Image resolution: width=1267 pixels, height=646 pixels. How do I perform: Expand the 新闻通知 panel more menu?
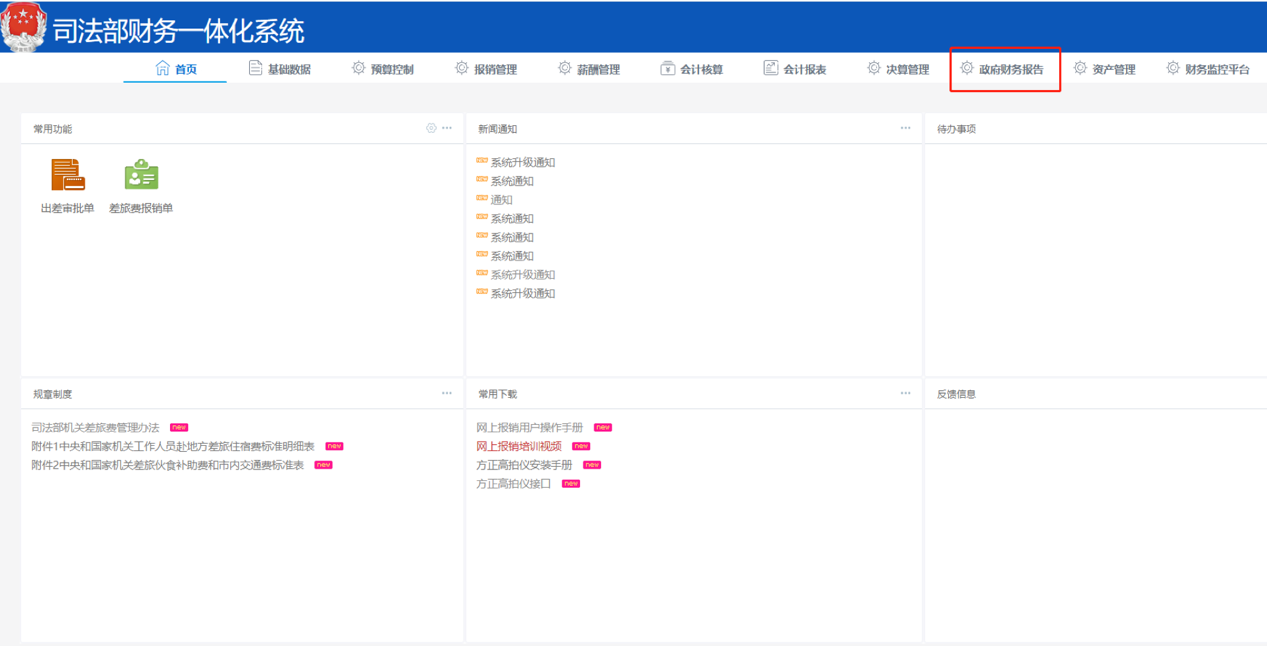tap(905, 128)
